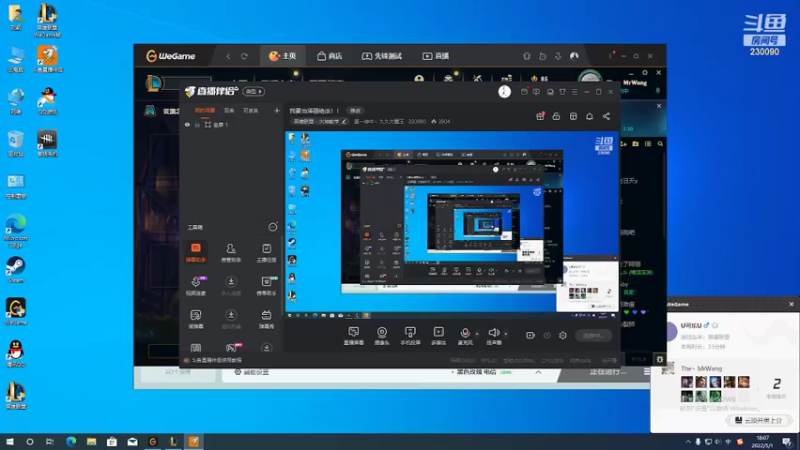Image resolution: width=800 pixels, height=450 pixels.
Task: Switch to third scene tab in 直播伴侣
Action: [251, 110]
